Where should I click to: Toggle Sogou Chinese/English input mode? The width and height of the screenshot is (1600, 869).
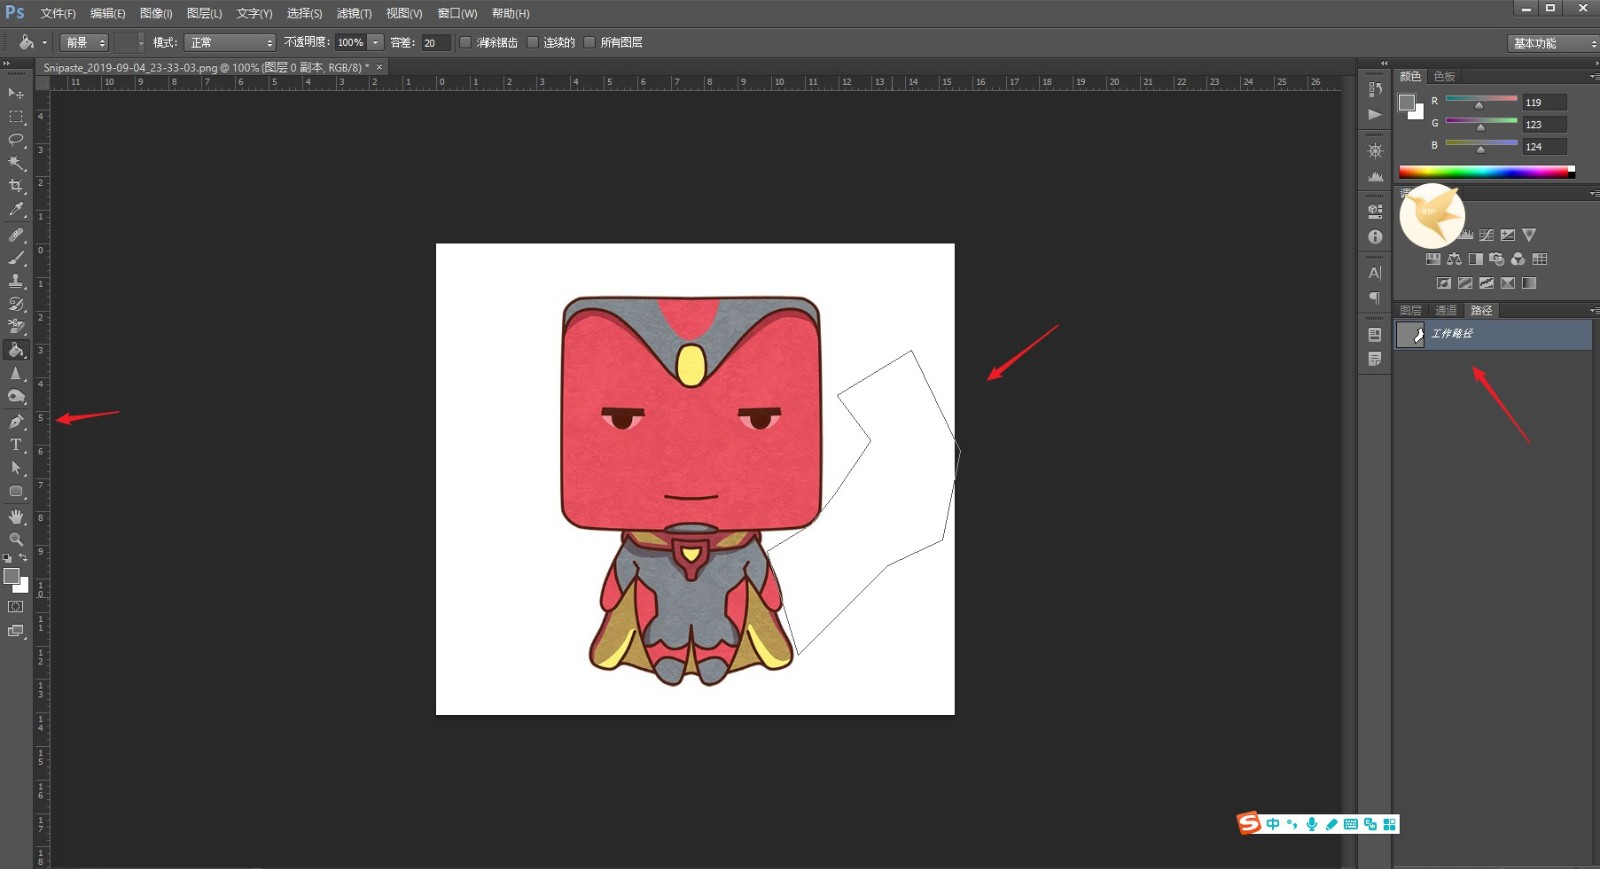pyautogui.click(x=1273, y=824)
